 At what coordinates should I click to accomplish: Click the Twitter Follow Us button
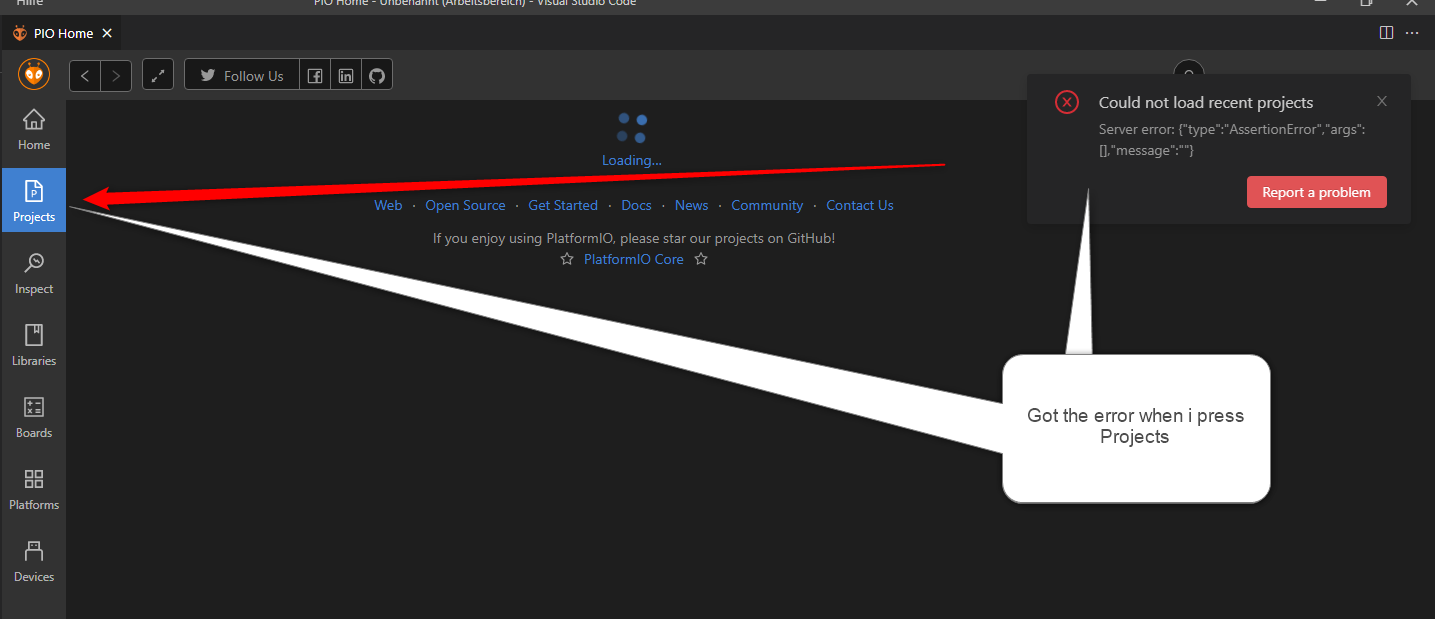[x=242, y=75]
